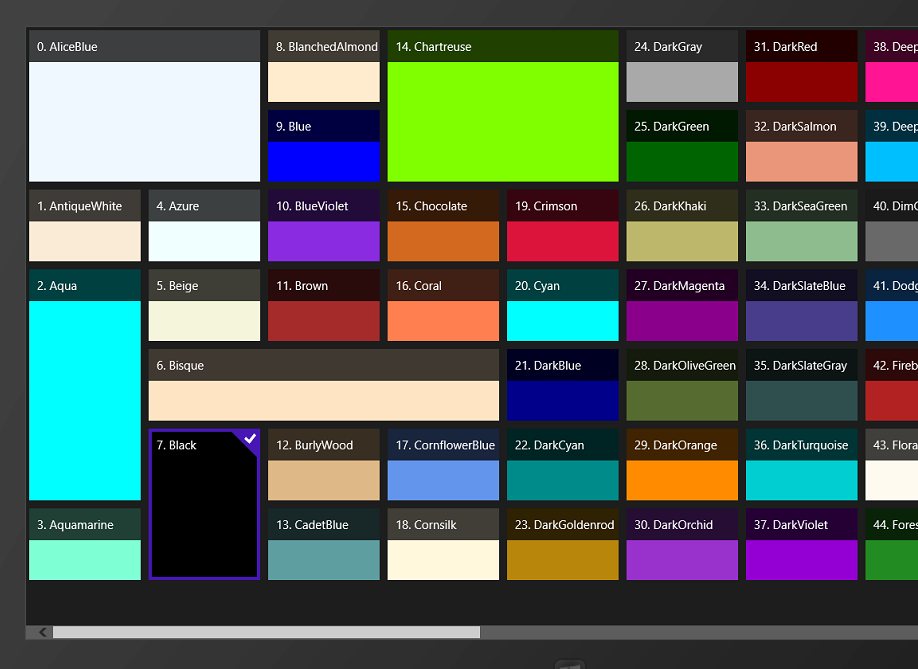The width and height of the screenshot is (918, 669).
Task: Click the checkmark on the Black tile
Action: (x=250, y=438)
